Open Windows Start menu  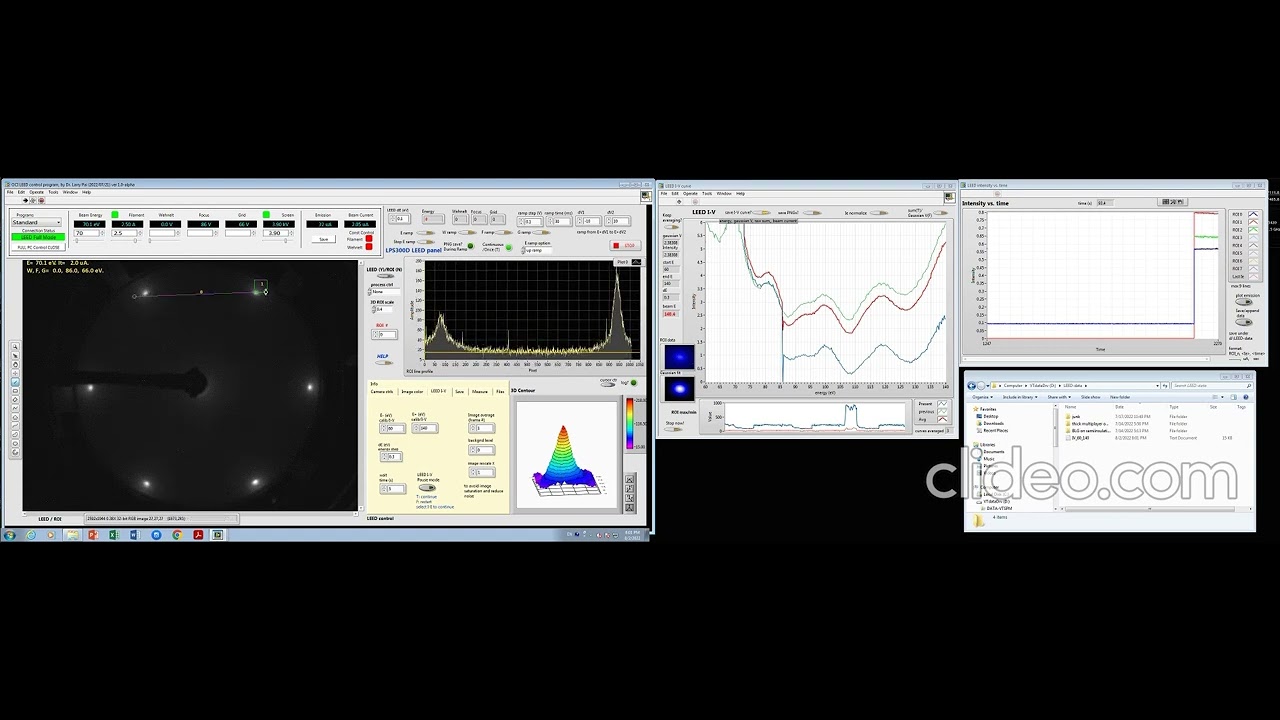pyautogui.click(x=10, y=535)
